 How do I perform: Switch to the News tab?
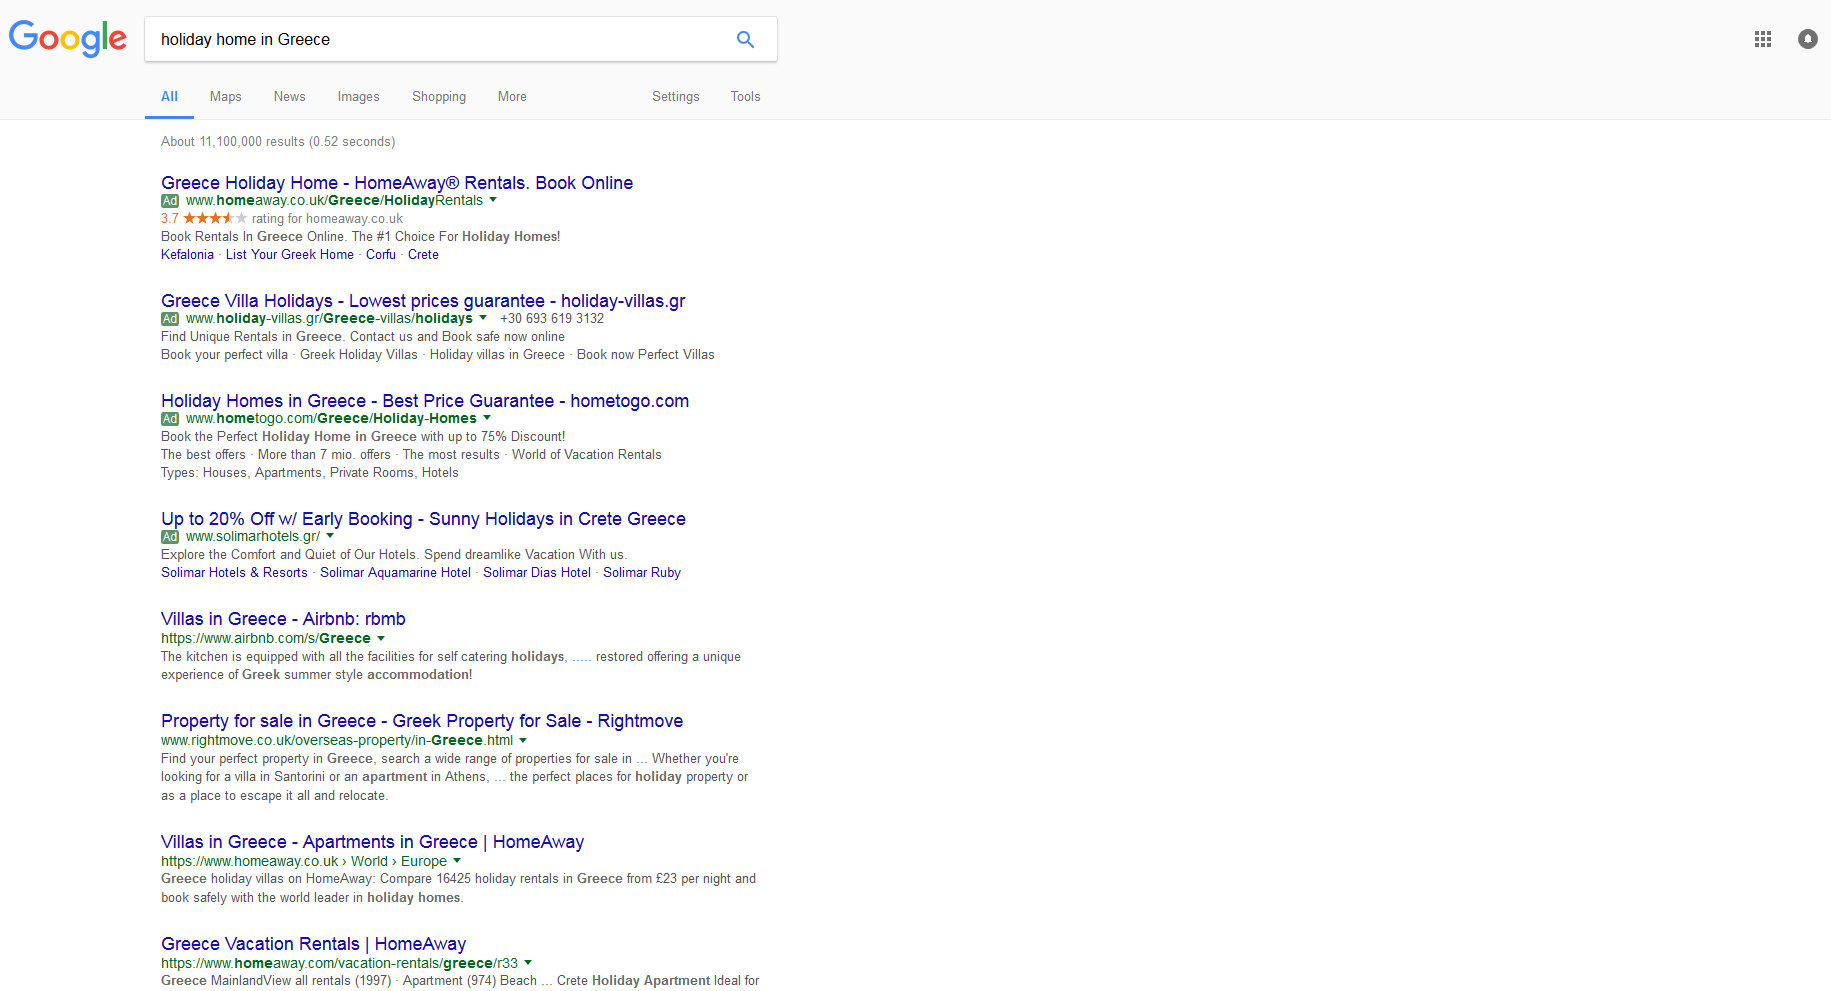tap(290, 97)
